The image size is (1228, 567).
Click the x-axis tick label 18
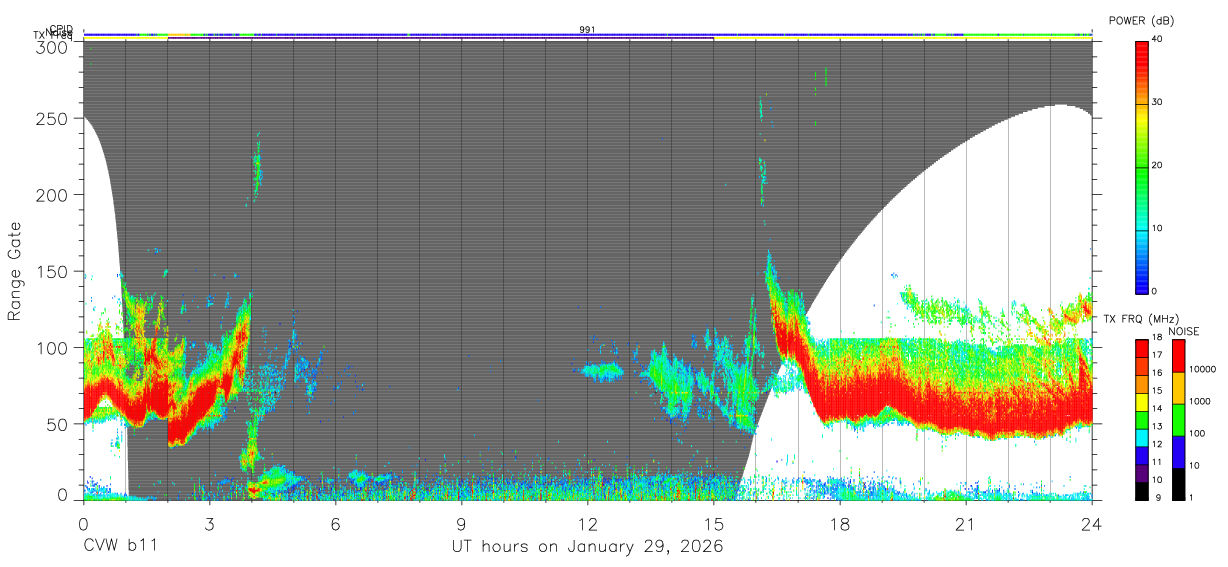click(x=839, y=523)
